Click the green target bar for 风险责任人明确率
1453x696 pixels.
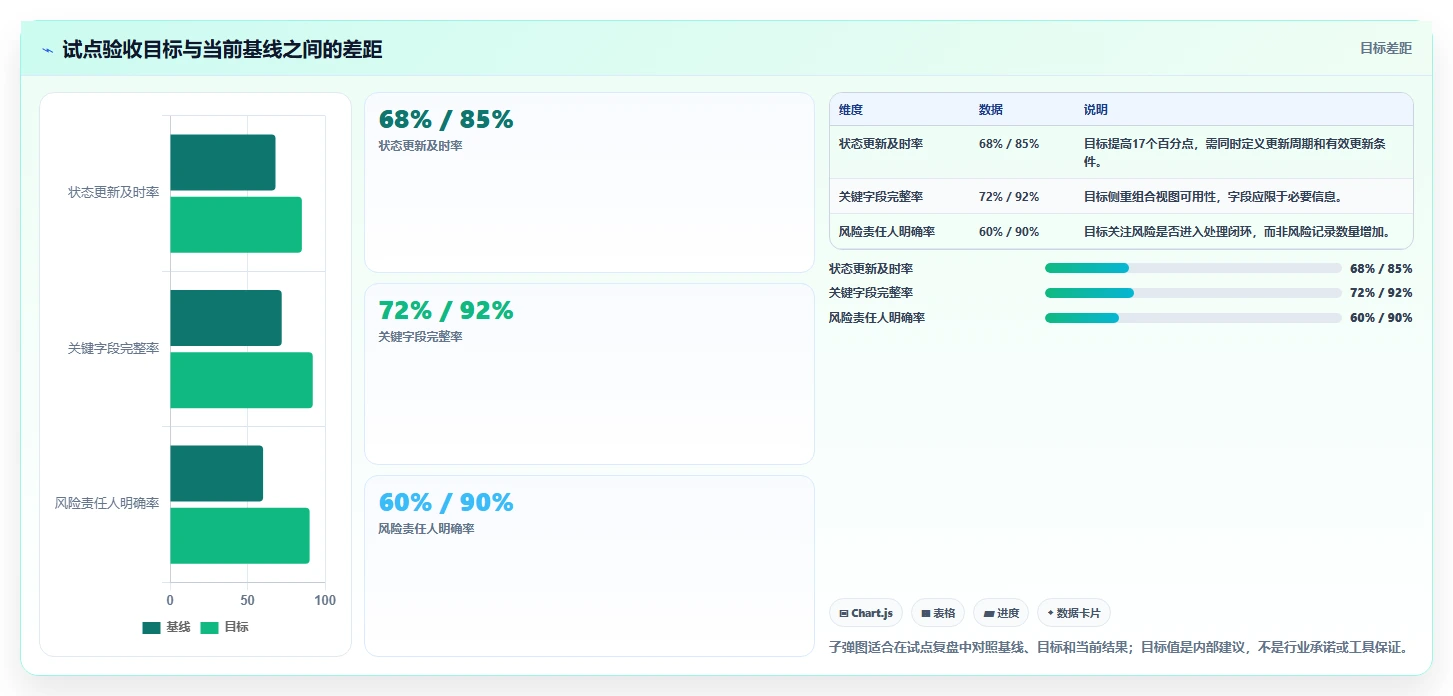tap(240, 535)
